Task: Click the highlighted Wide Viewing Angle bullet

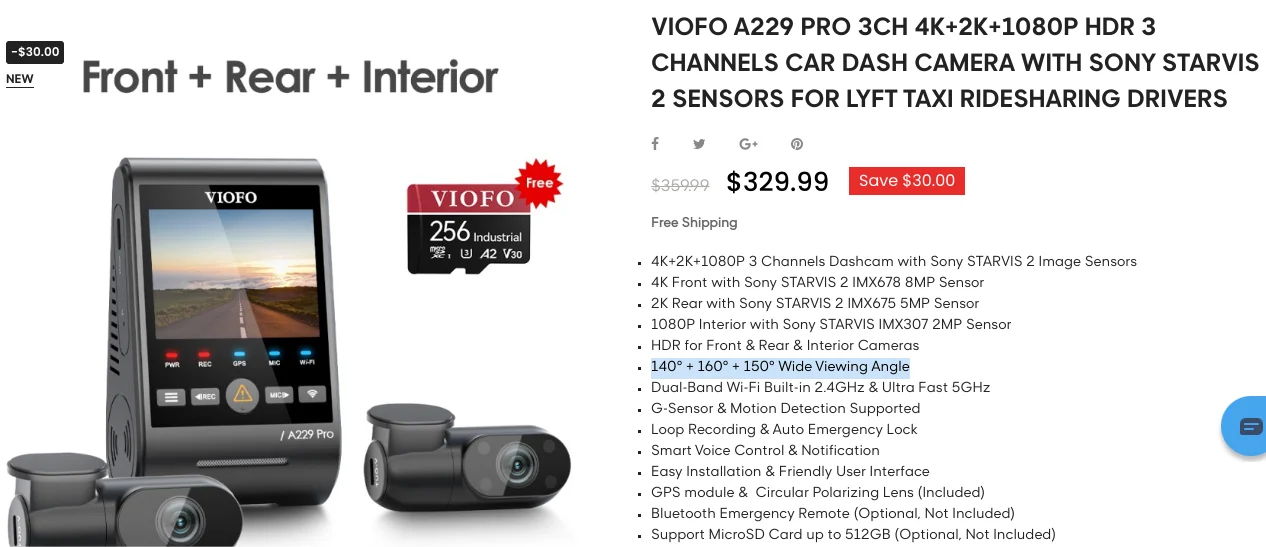Action: pyautogui.click(x=780, y=367)
